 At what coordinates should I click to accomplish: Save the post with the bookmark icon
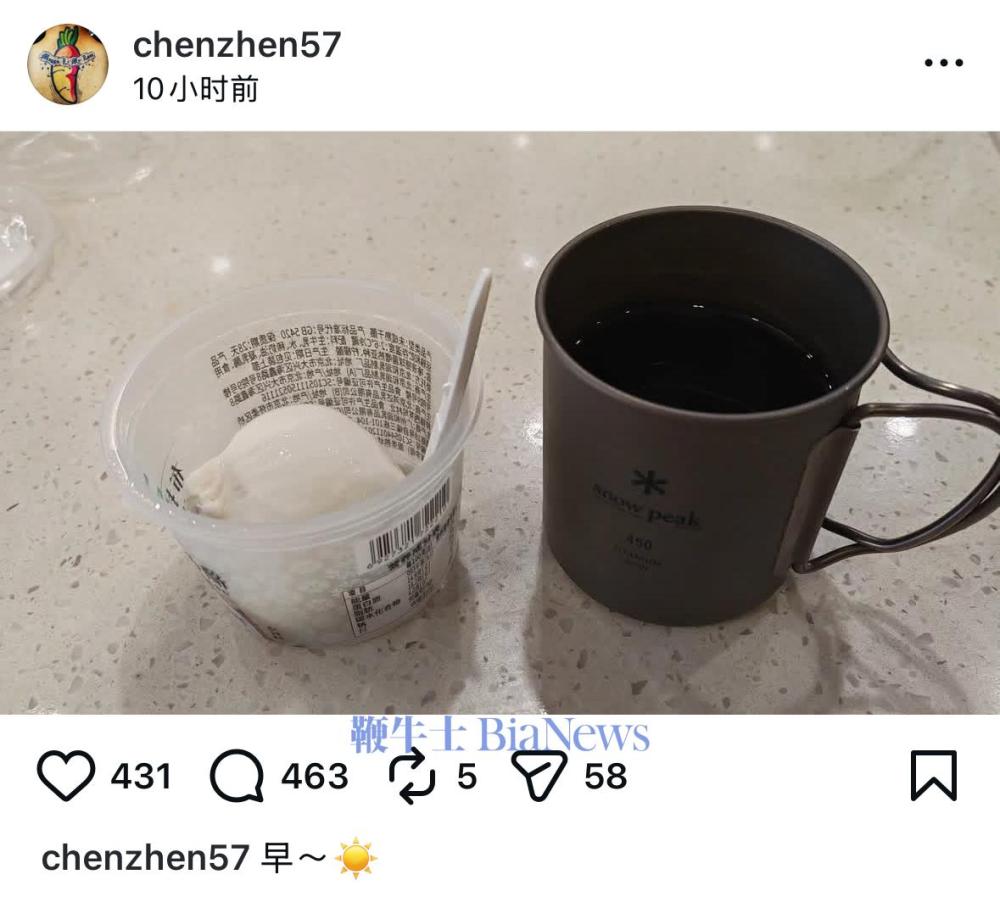click(934, 776)
